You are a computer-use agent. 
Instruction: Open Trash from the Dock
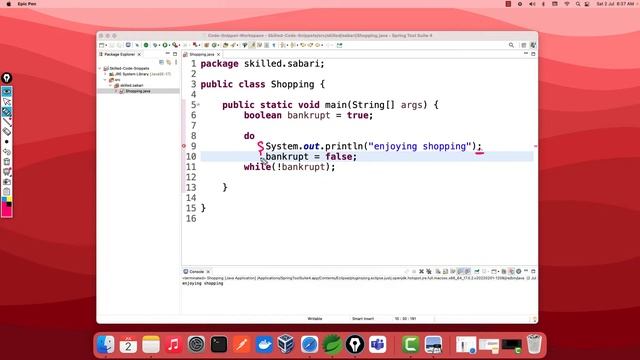(534, 345)
